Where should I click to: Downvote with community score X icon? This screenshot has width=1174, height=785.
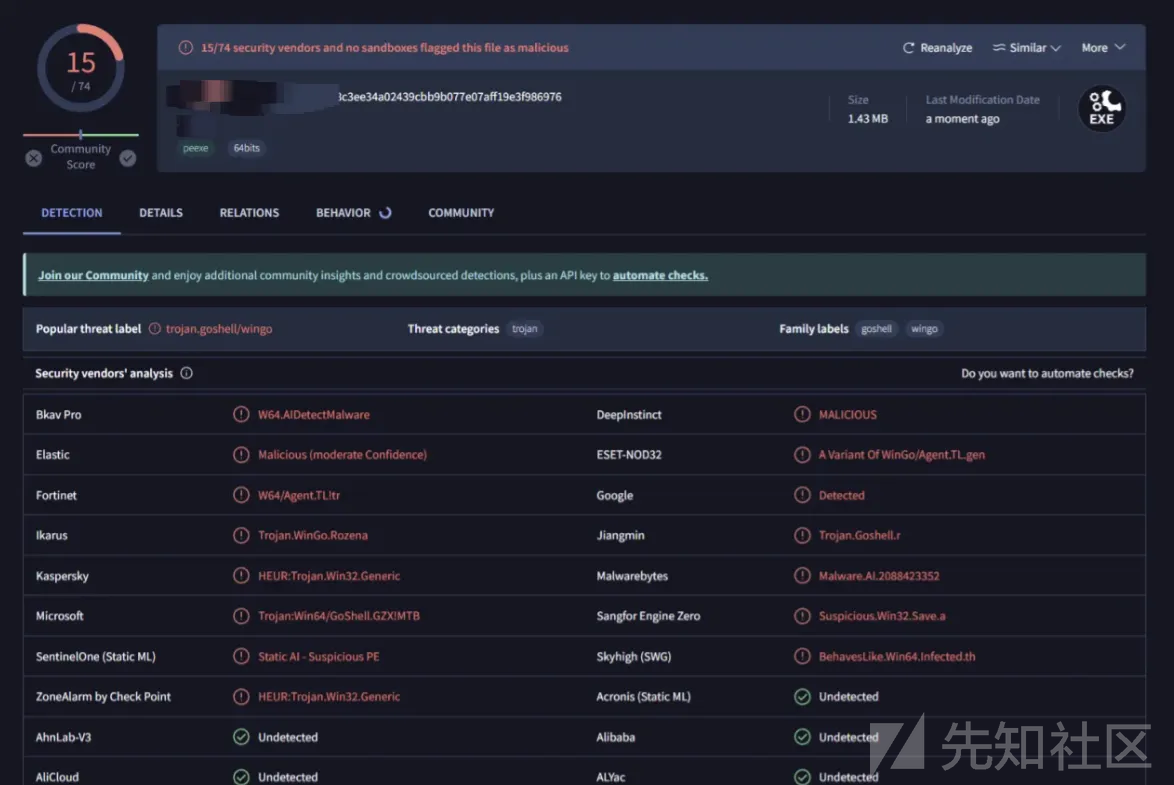pyautogui.click(x=34, y=158)
